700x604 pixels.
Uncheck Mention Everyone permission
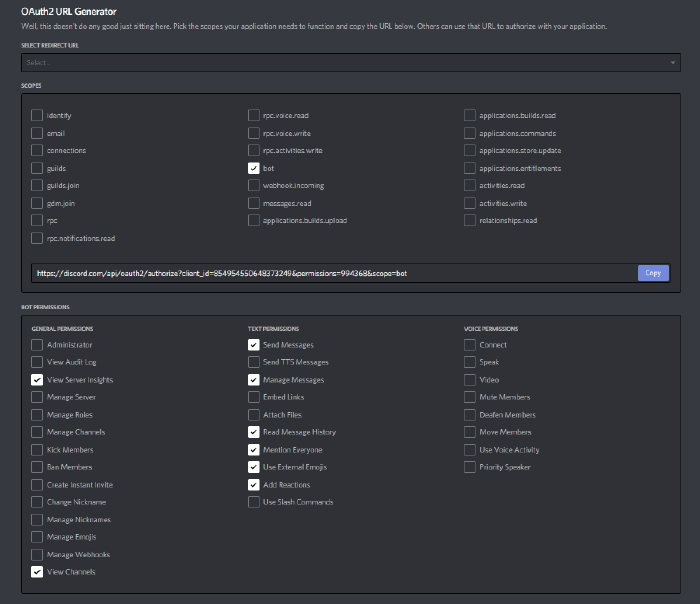coord(254,450)
